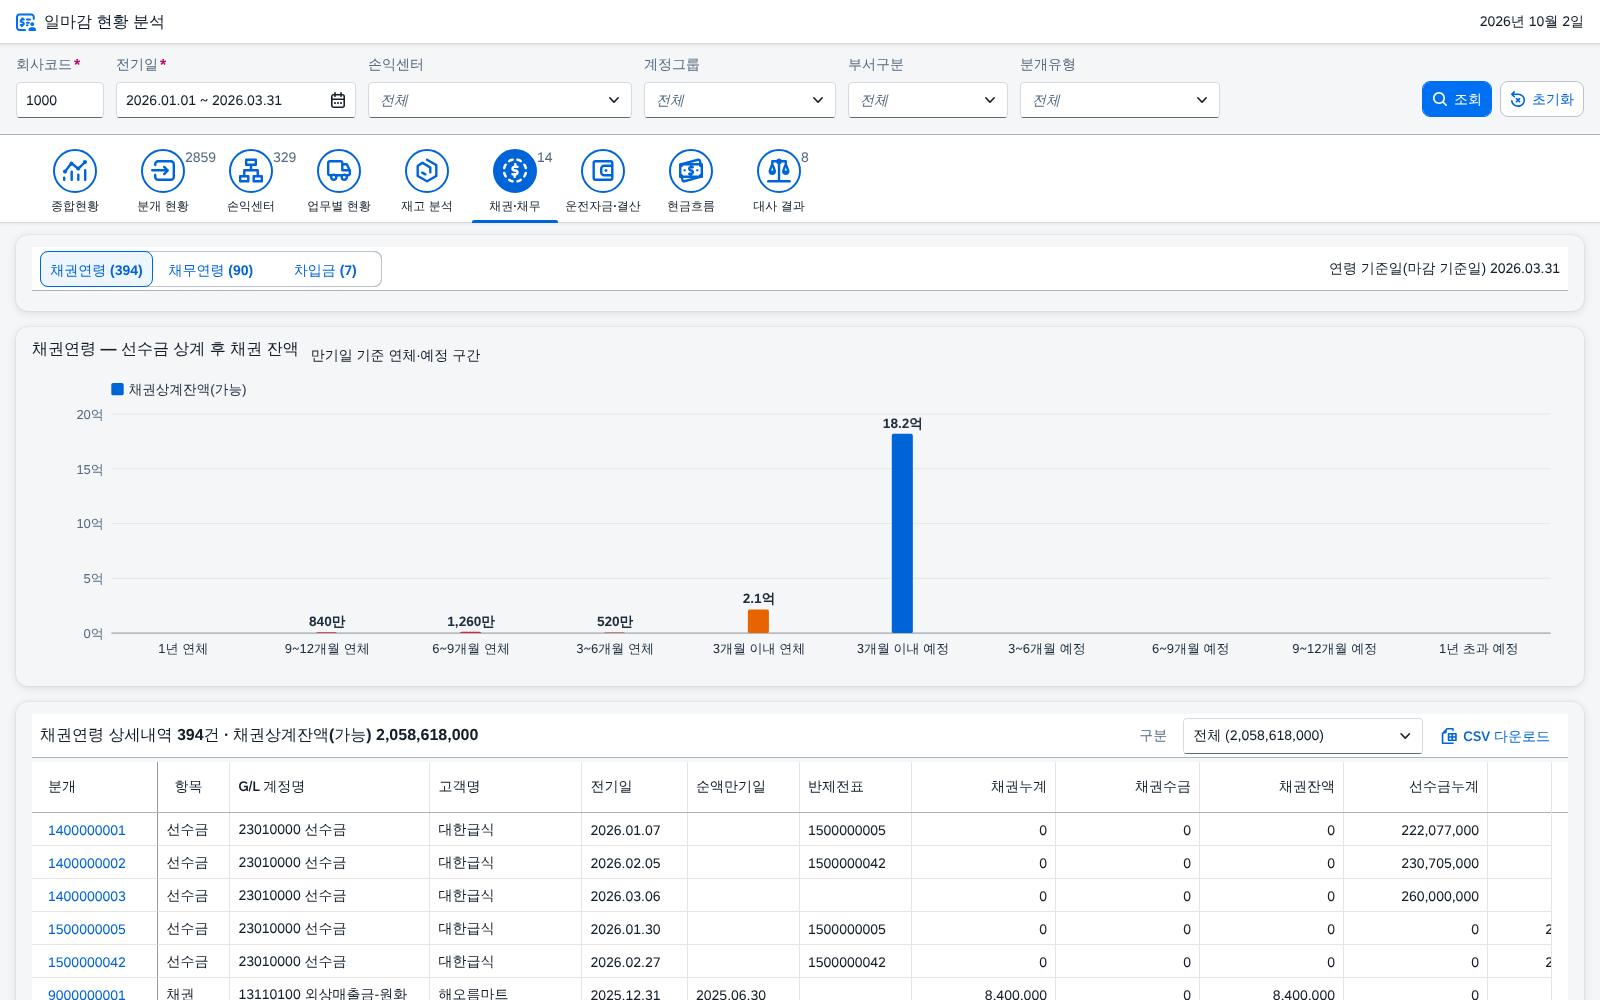Screen dimensions: 1600x1000
Task: Download data with CSV 다운로드
Action: pyautogui.click(x=1496, y=736)
